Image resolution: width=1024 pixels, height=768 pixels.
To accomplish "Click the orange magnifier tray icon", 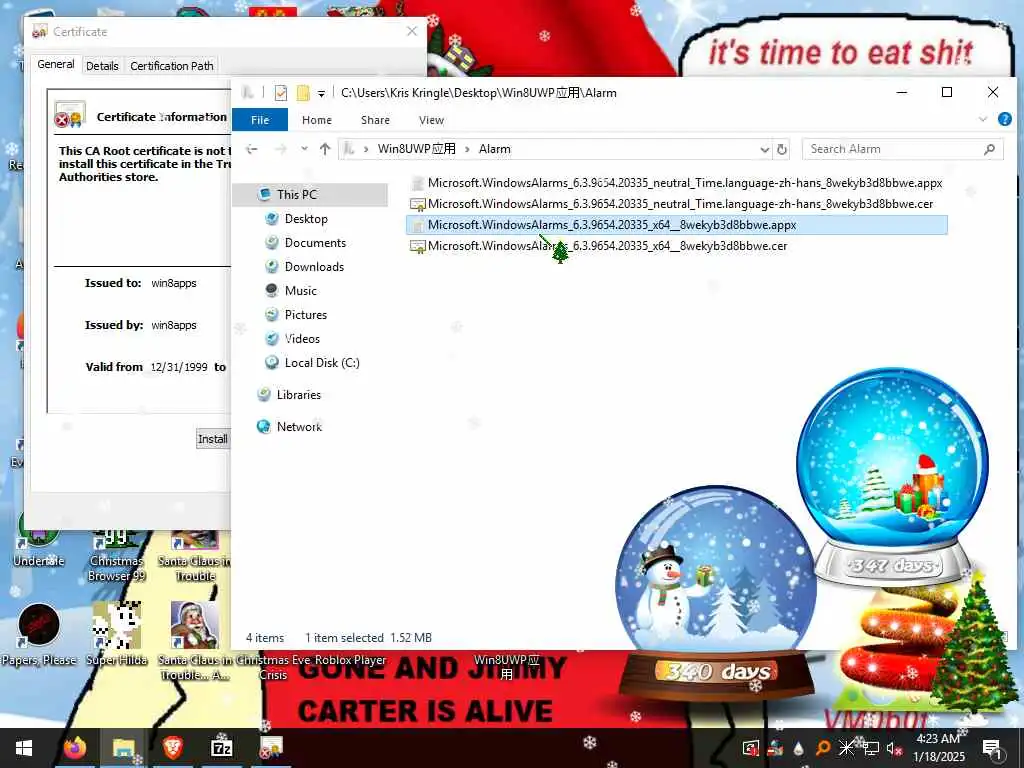I will click(x=823, y=748).
